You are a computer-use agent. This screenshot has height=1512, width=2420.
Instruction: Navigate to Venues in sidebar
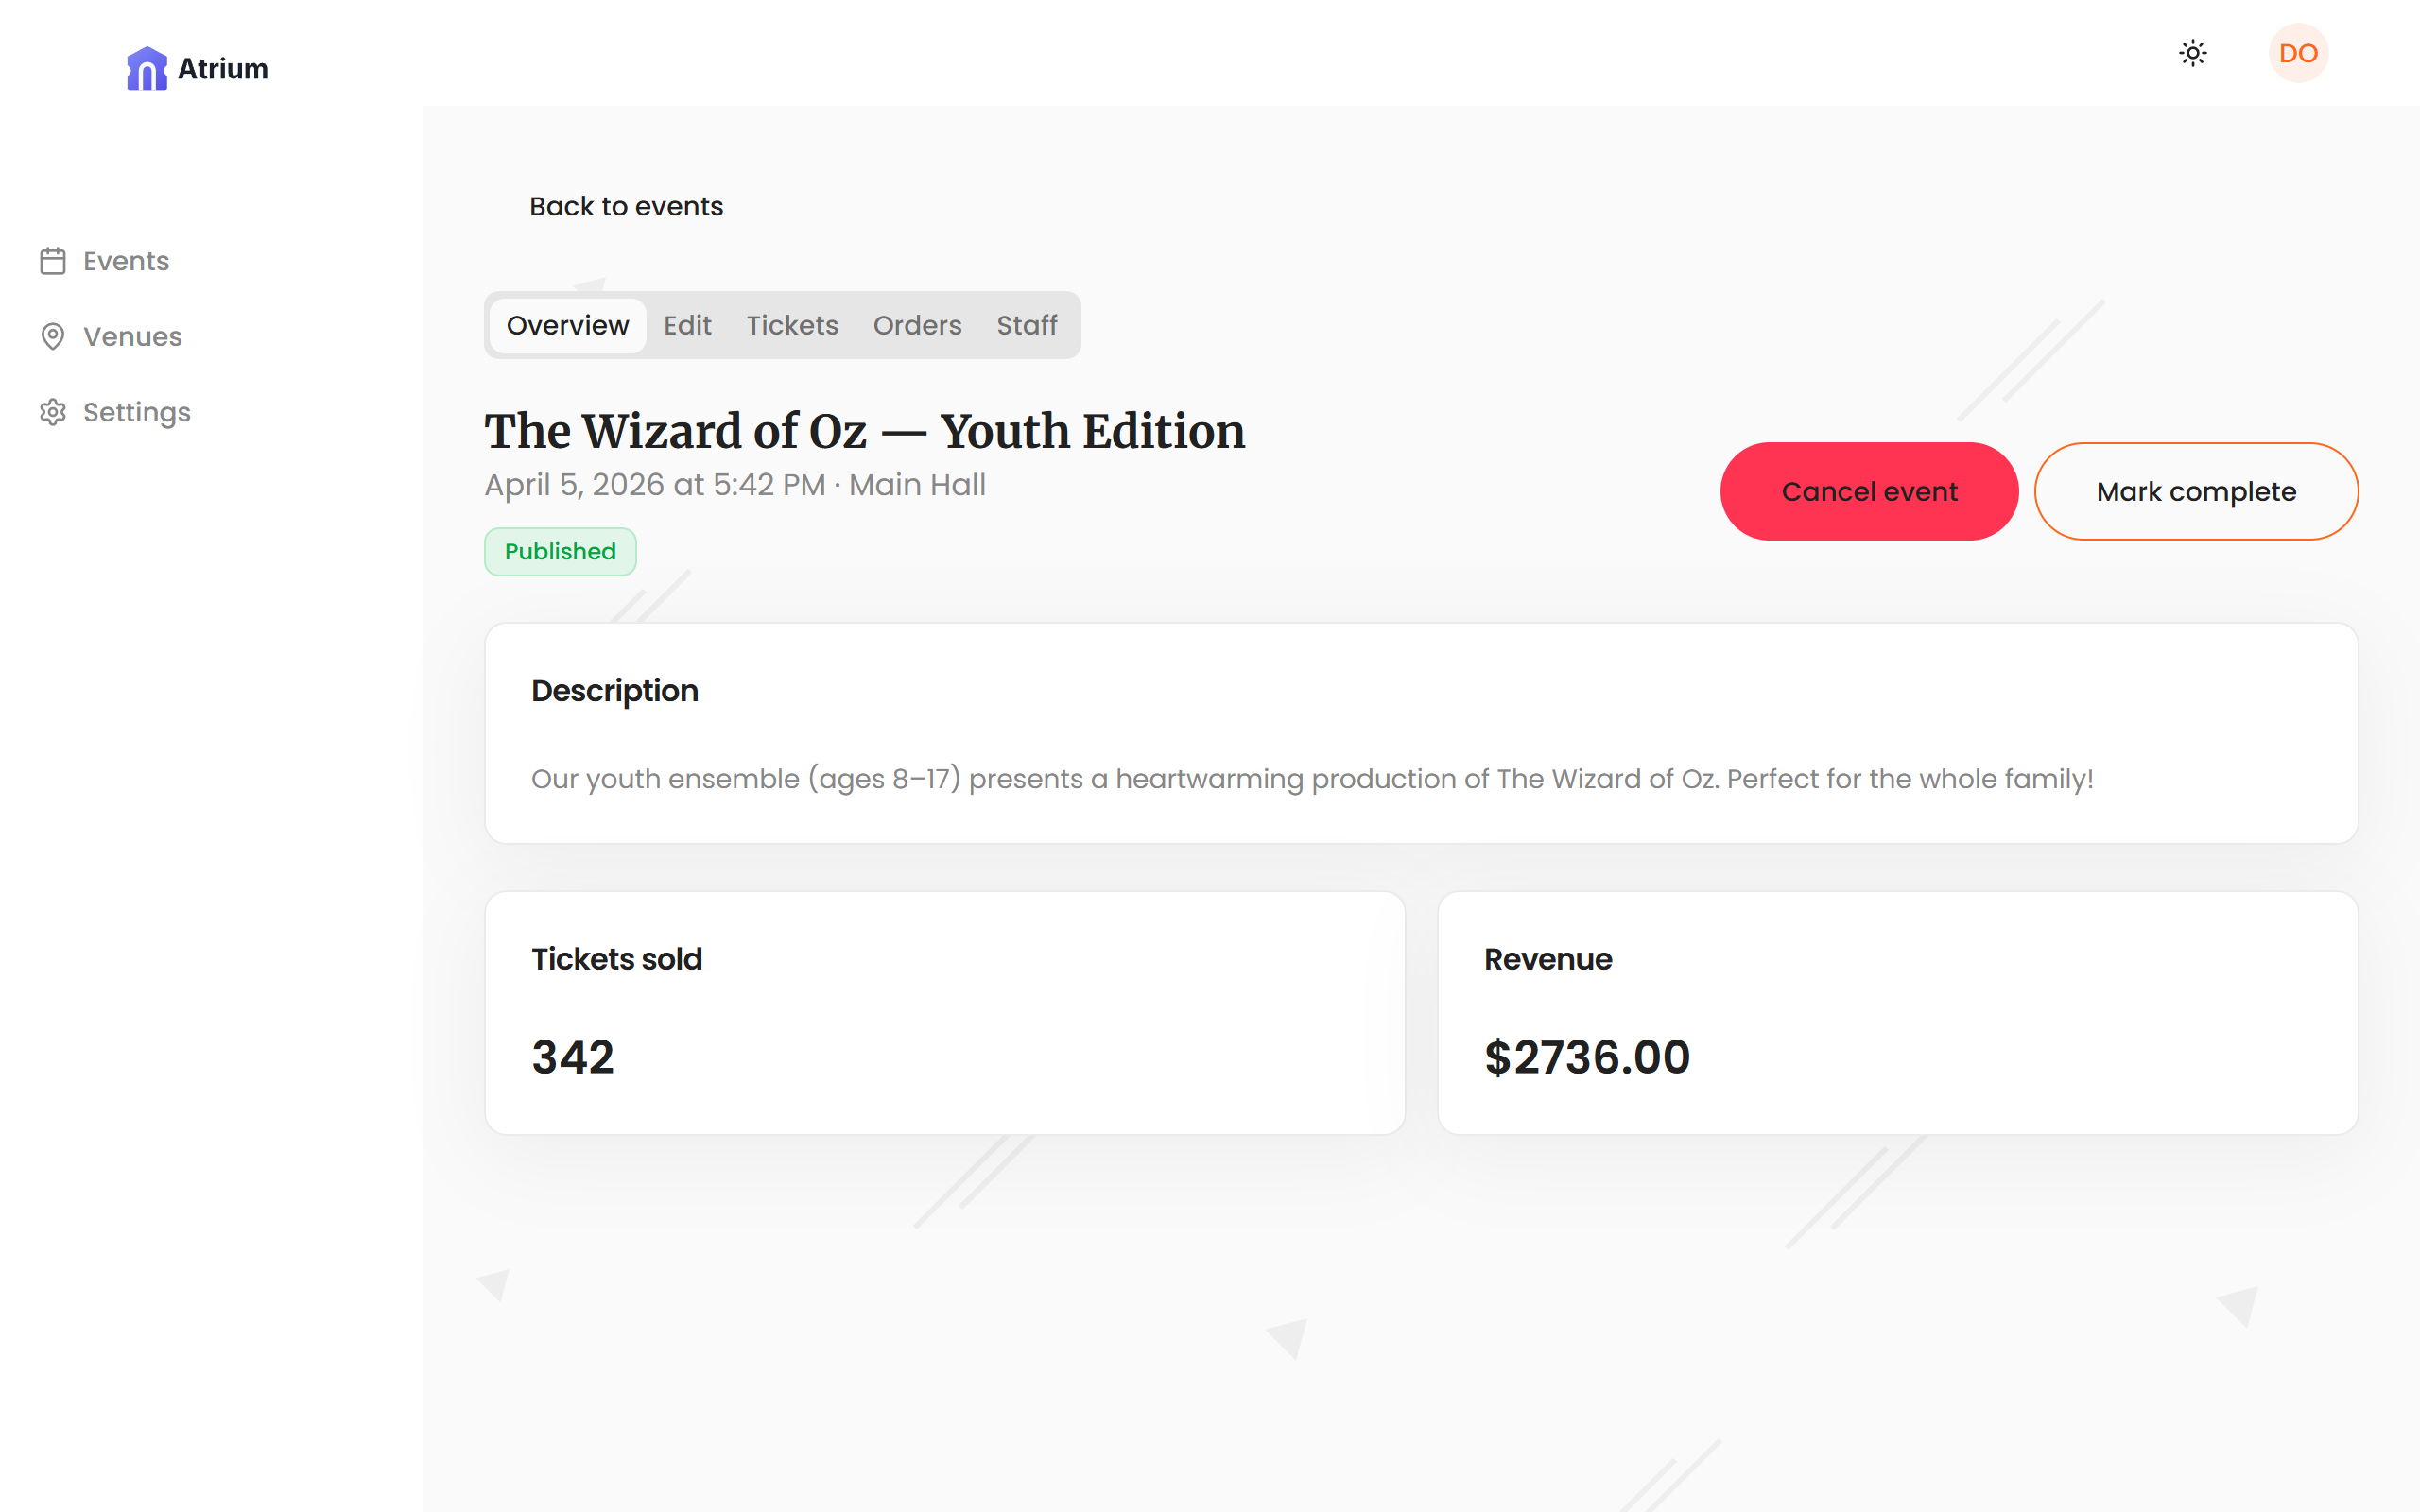click(131, 337)
